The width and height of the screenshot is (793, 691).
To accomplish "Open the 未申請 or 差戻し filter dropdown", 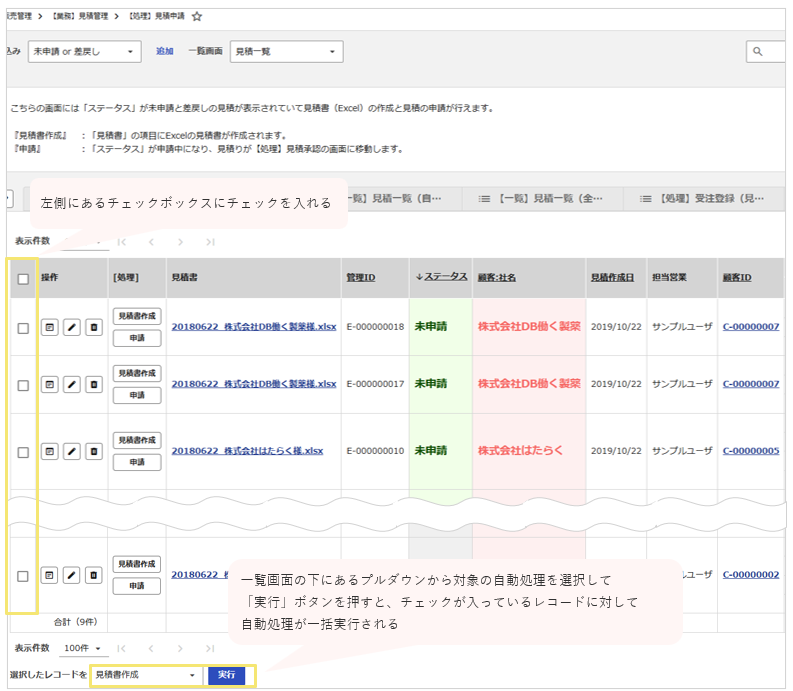I will pyautogui.click(x=85, y=52).
